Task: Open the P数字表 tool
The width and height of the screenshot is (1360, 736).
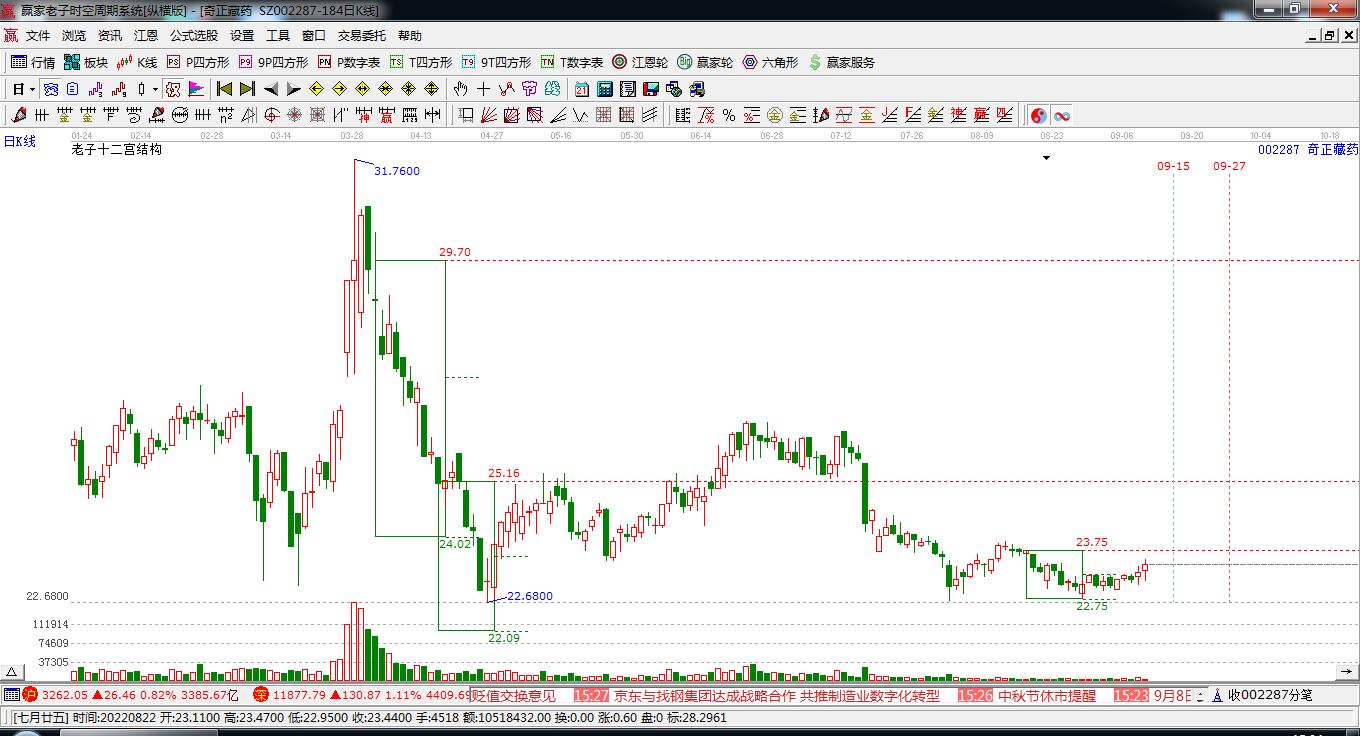Action: point(348,62)
